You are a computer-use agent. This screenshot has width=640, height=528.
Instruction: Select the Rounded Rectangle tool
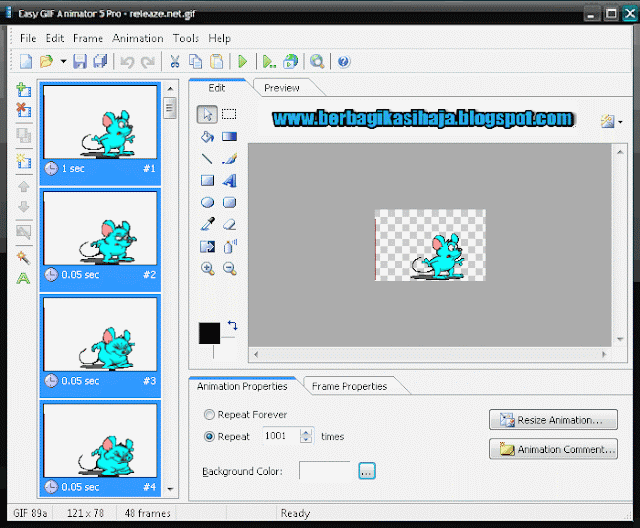[x=229, y=202]
